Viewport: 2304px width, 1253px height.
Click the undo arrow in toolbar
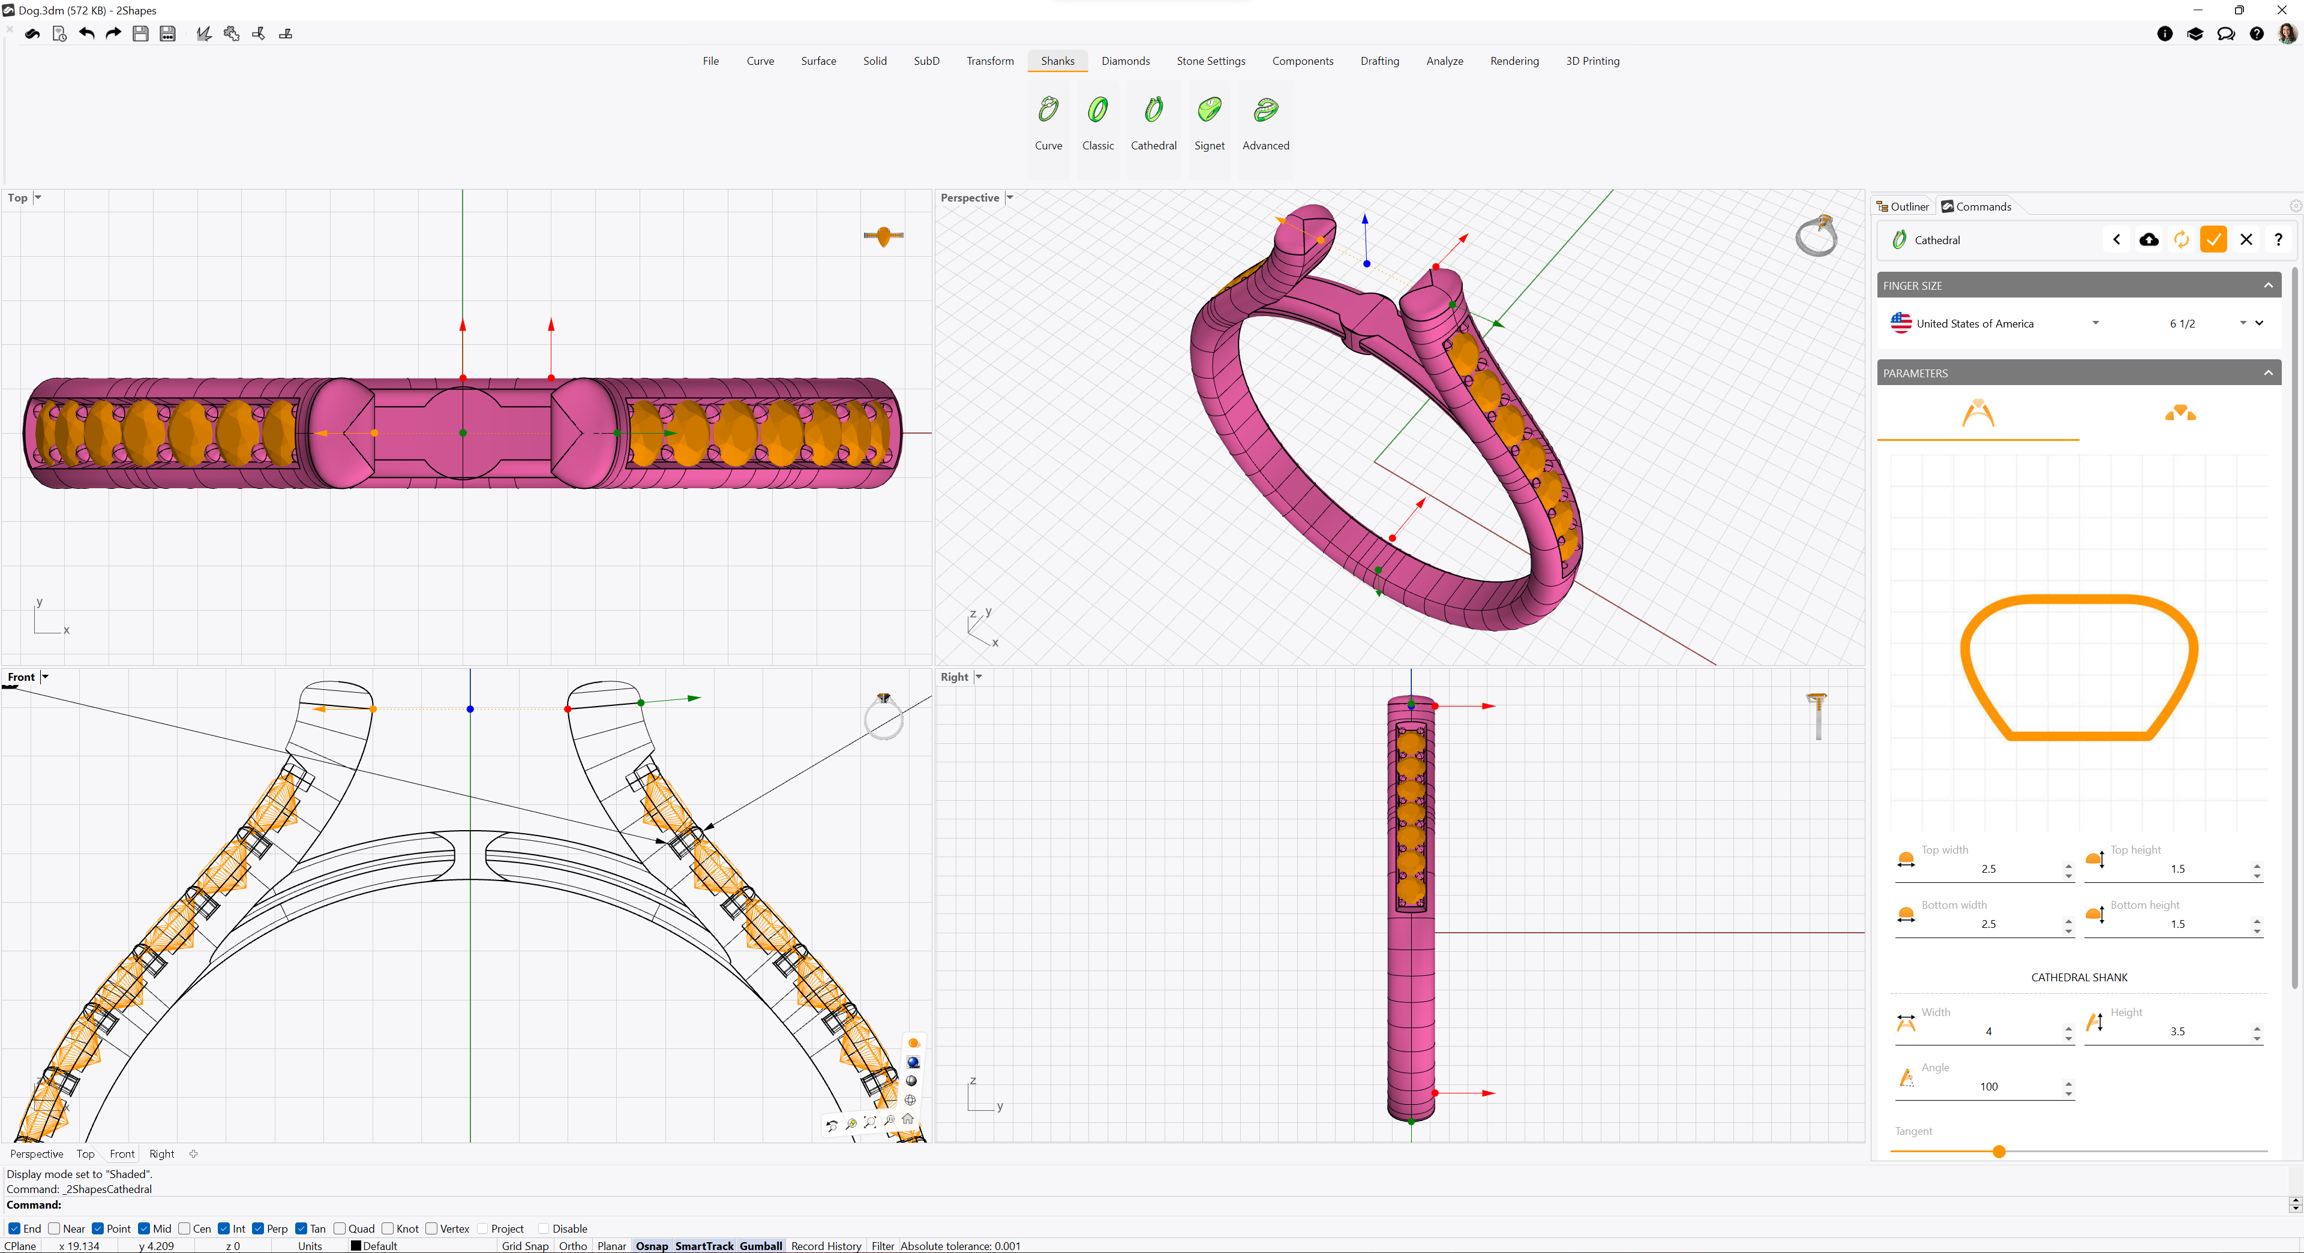(x=86, y=34)
